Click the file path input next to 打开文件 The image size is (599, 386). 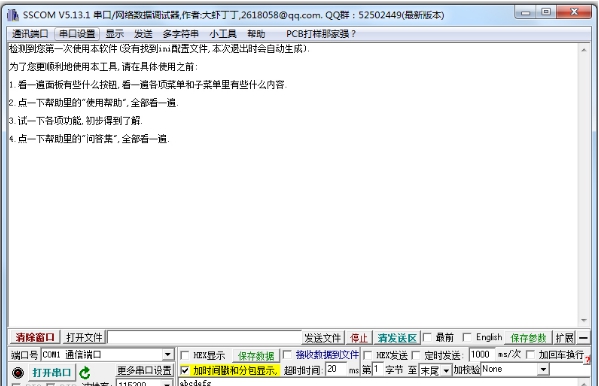(x=204, y=338)
